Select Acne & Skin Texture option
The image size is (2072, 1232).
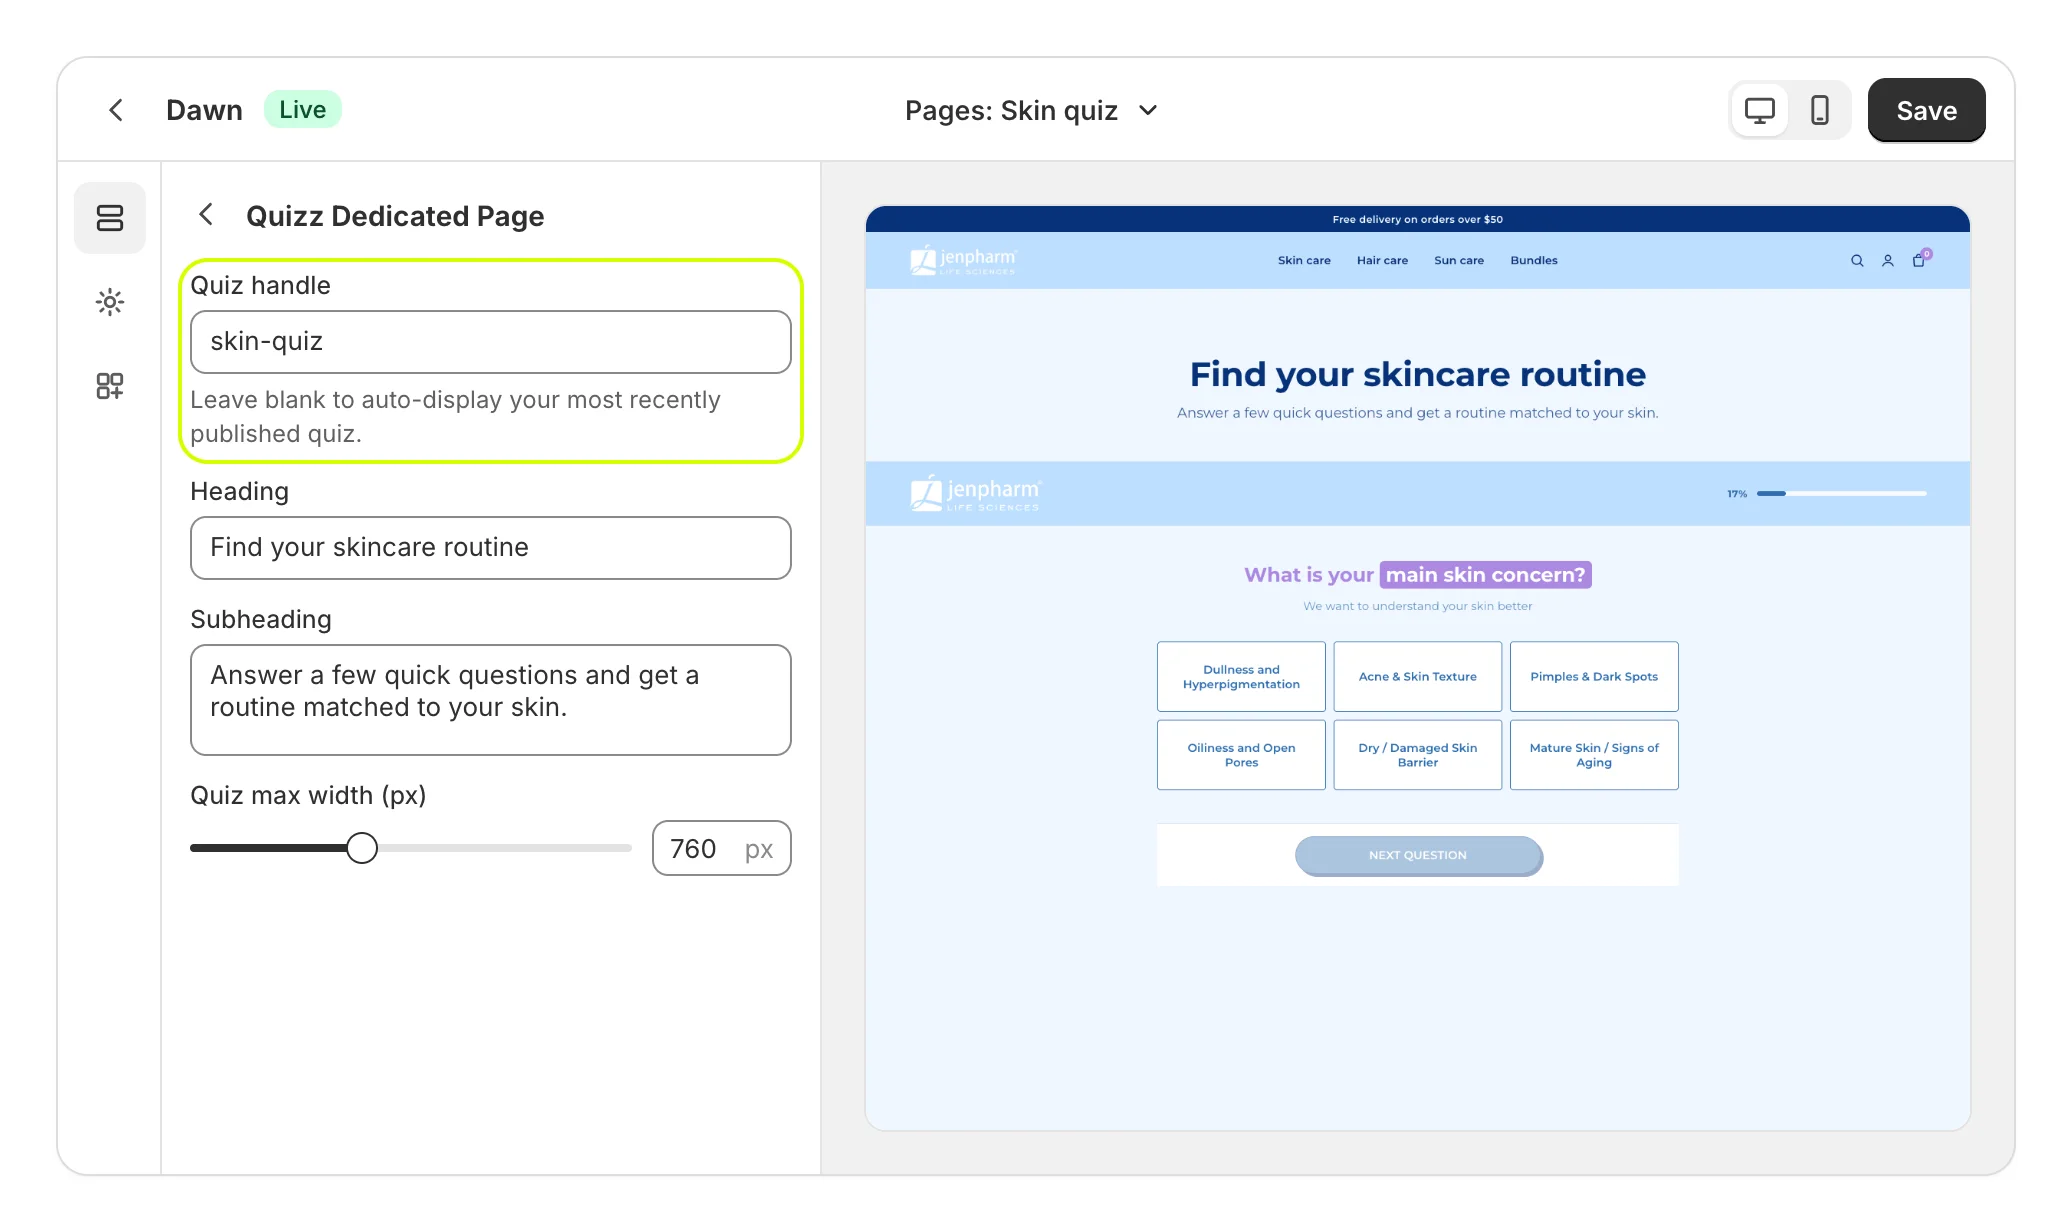(1418, 677)
